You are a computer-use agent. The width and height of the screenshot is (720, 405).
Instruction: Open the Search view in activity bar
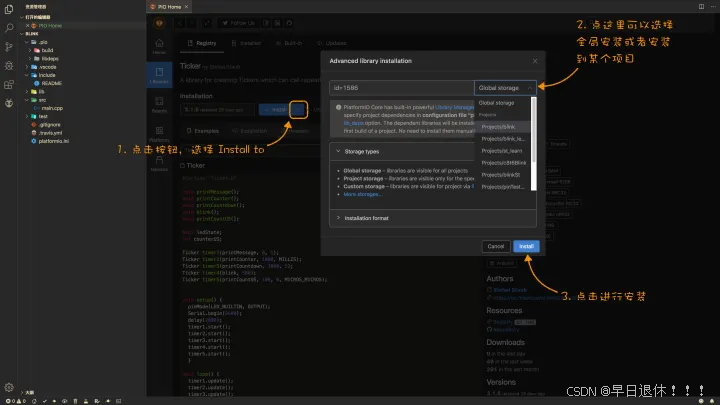[x=9, y=28]
